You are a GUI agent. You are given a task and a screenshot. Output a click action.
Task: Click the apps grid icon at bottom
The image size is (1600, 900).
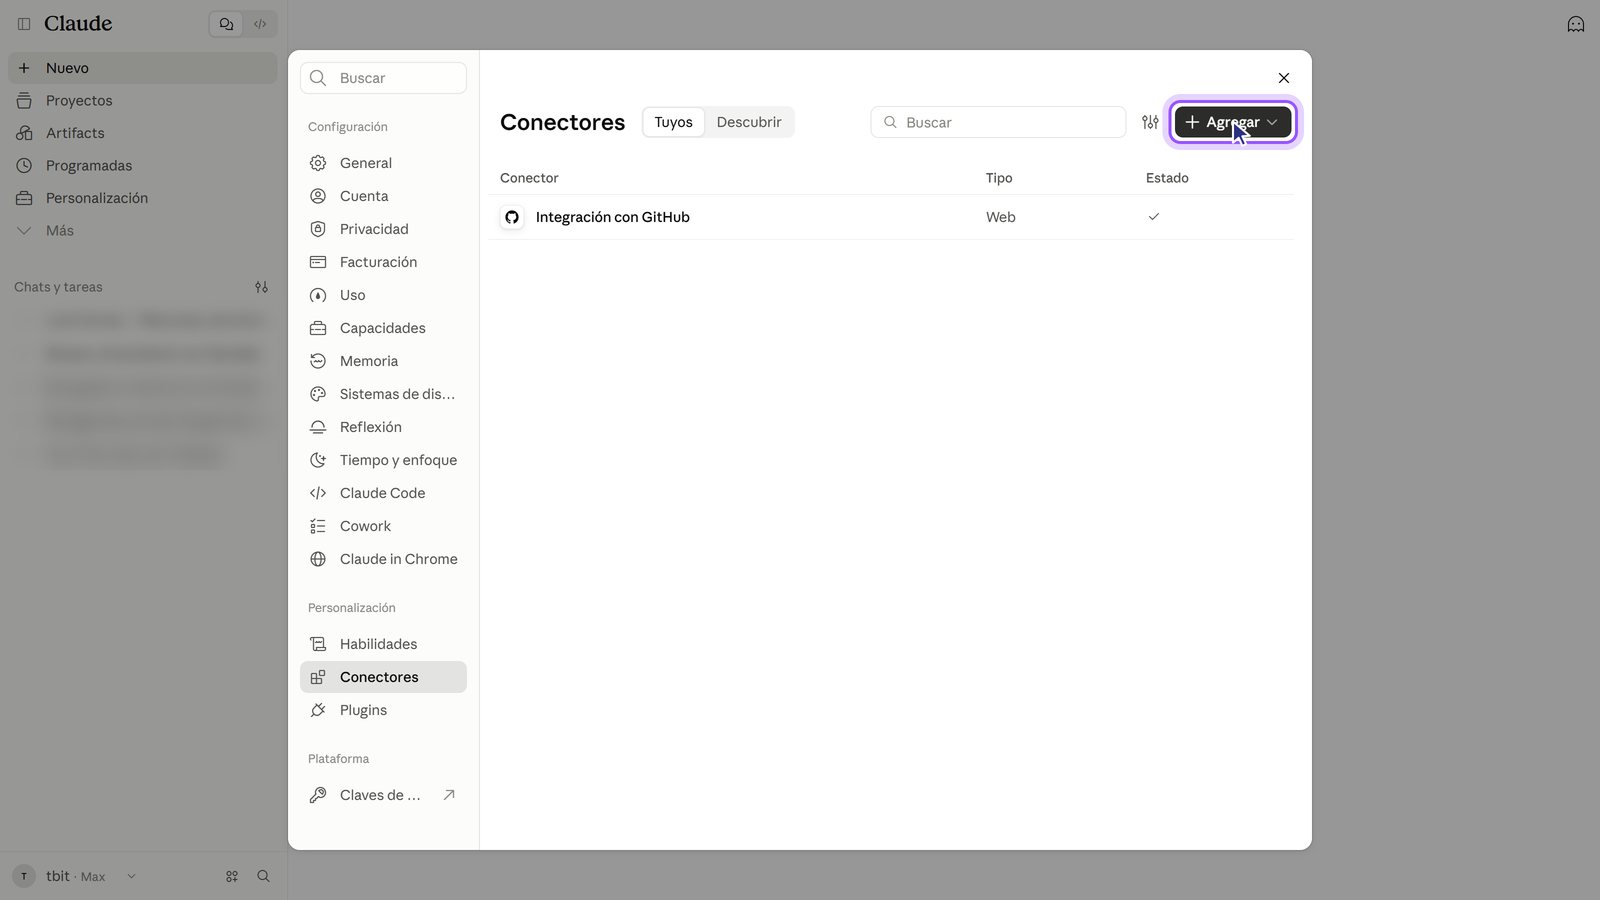click(232, 876)
